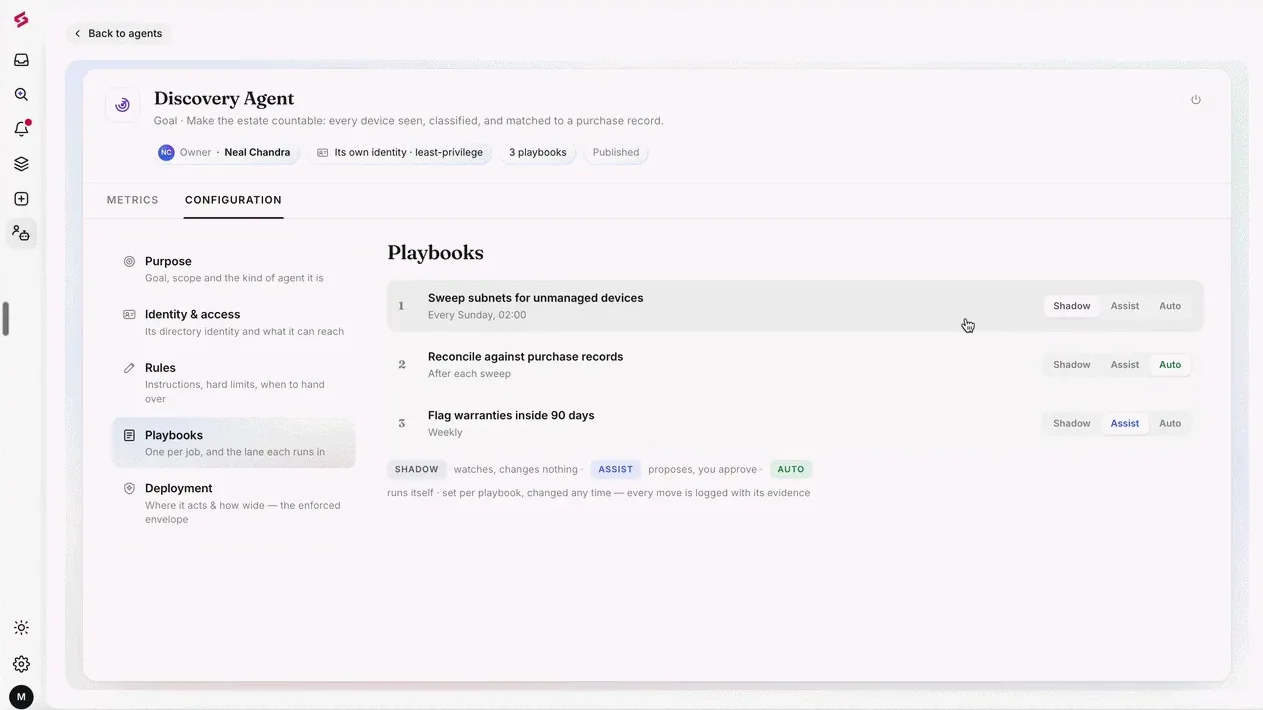Click the After each sweep schedule text
Viewport: 1263px width, 710px height.
[469, 374]
